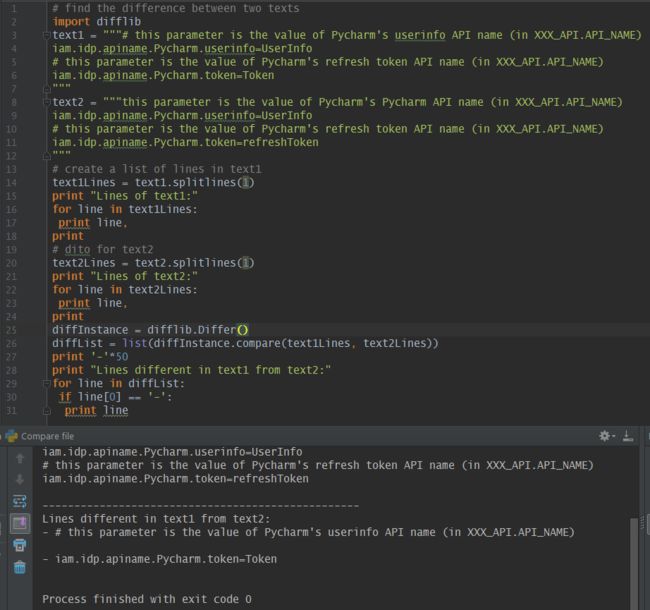Collapse the text2 string fold at line 8
This screenshot has width=650, height=610.
point(46,102)
